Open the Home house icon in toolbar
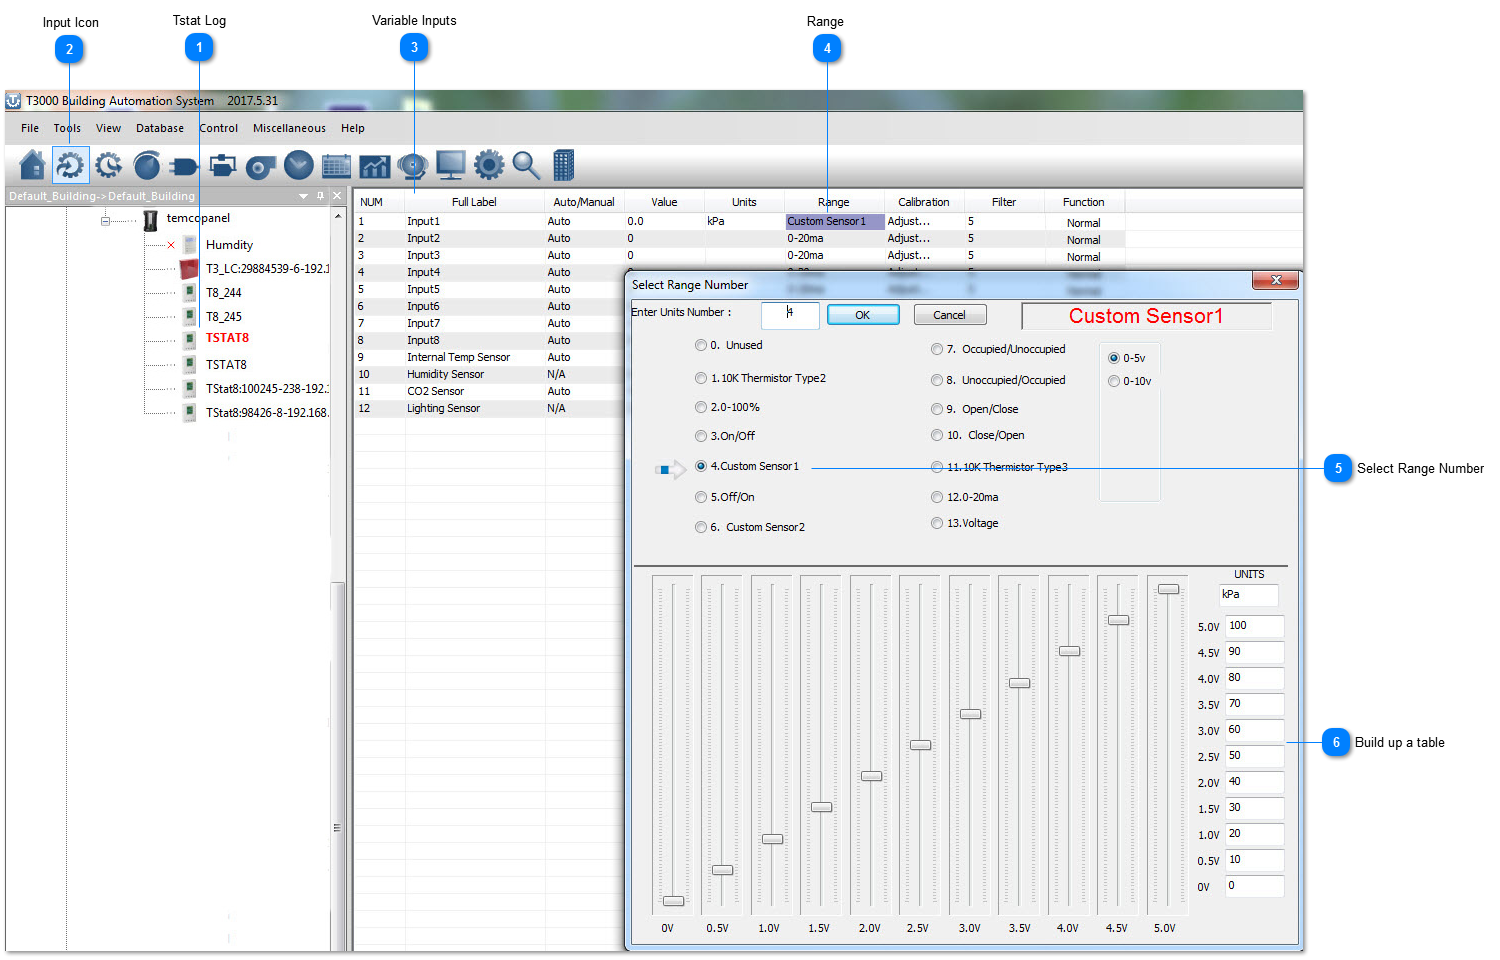Screen dimensions: 1500x960 (x=33, y=165)
